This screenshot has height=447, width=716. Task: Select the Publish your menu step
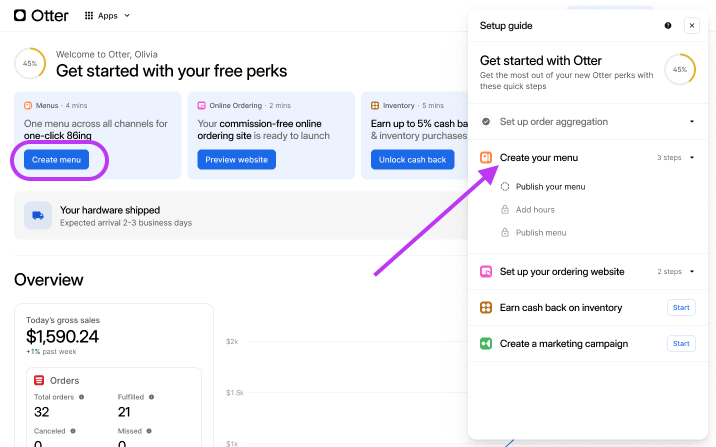550,187
